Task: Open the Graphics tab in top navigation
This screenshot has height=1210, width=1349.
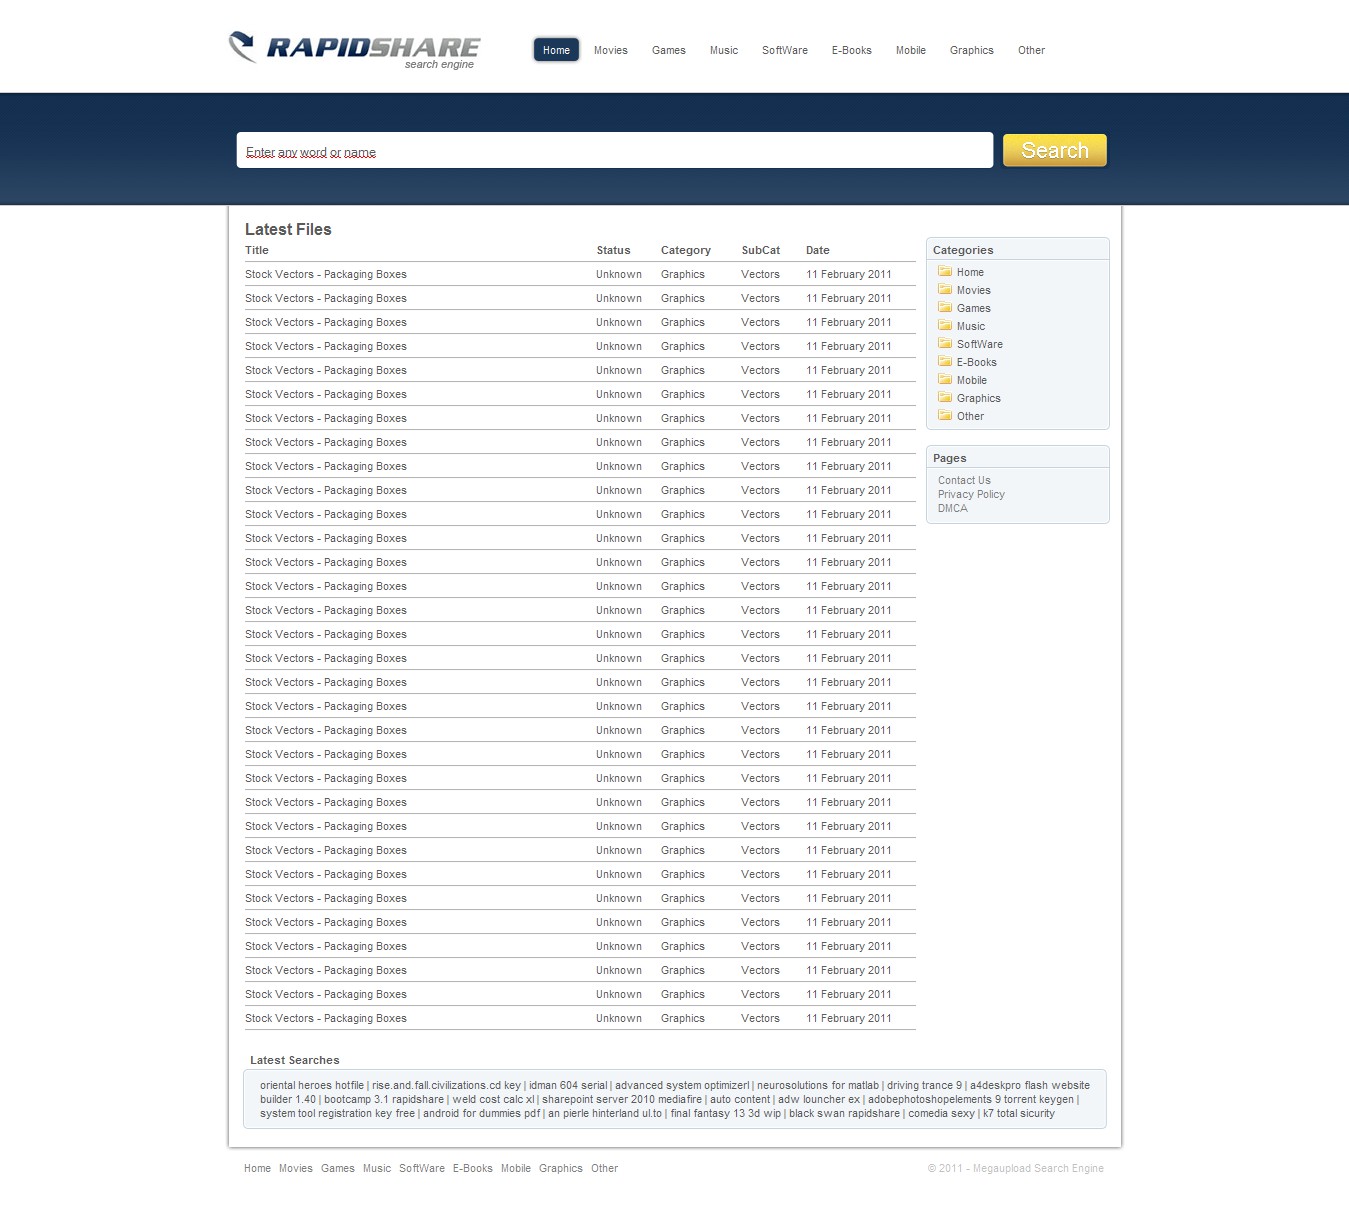Action: (x=972, y=50)
